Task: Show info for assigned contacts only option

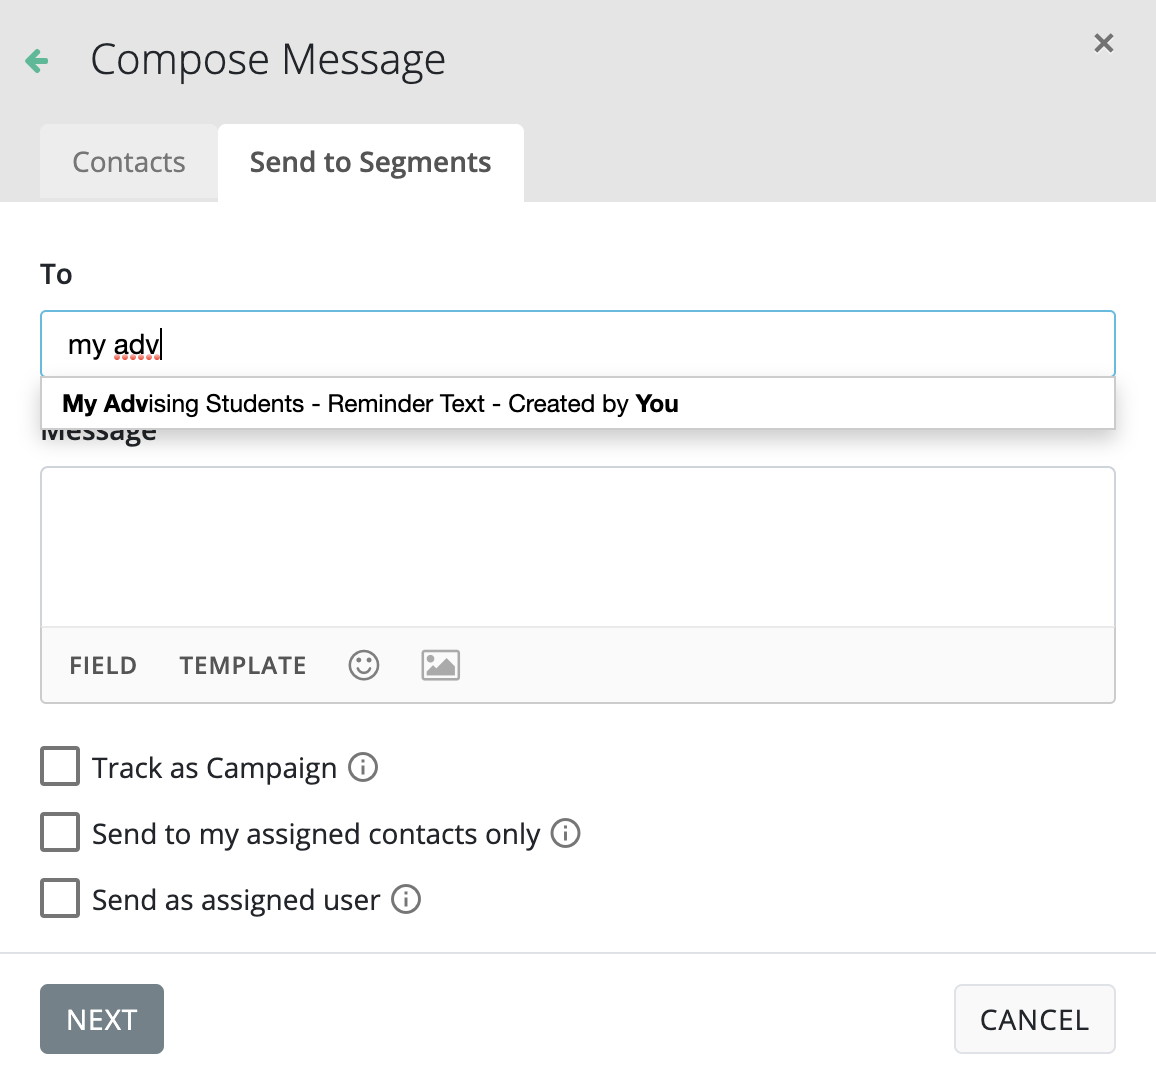Action: [566, 833]
